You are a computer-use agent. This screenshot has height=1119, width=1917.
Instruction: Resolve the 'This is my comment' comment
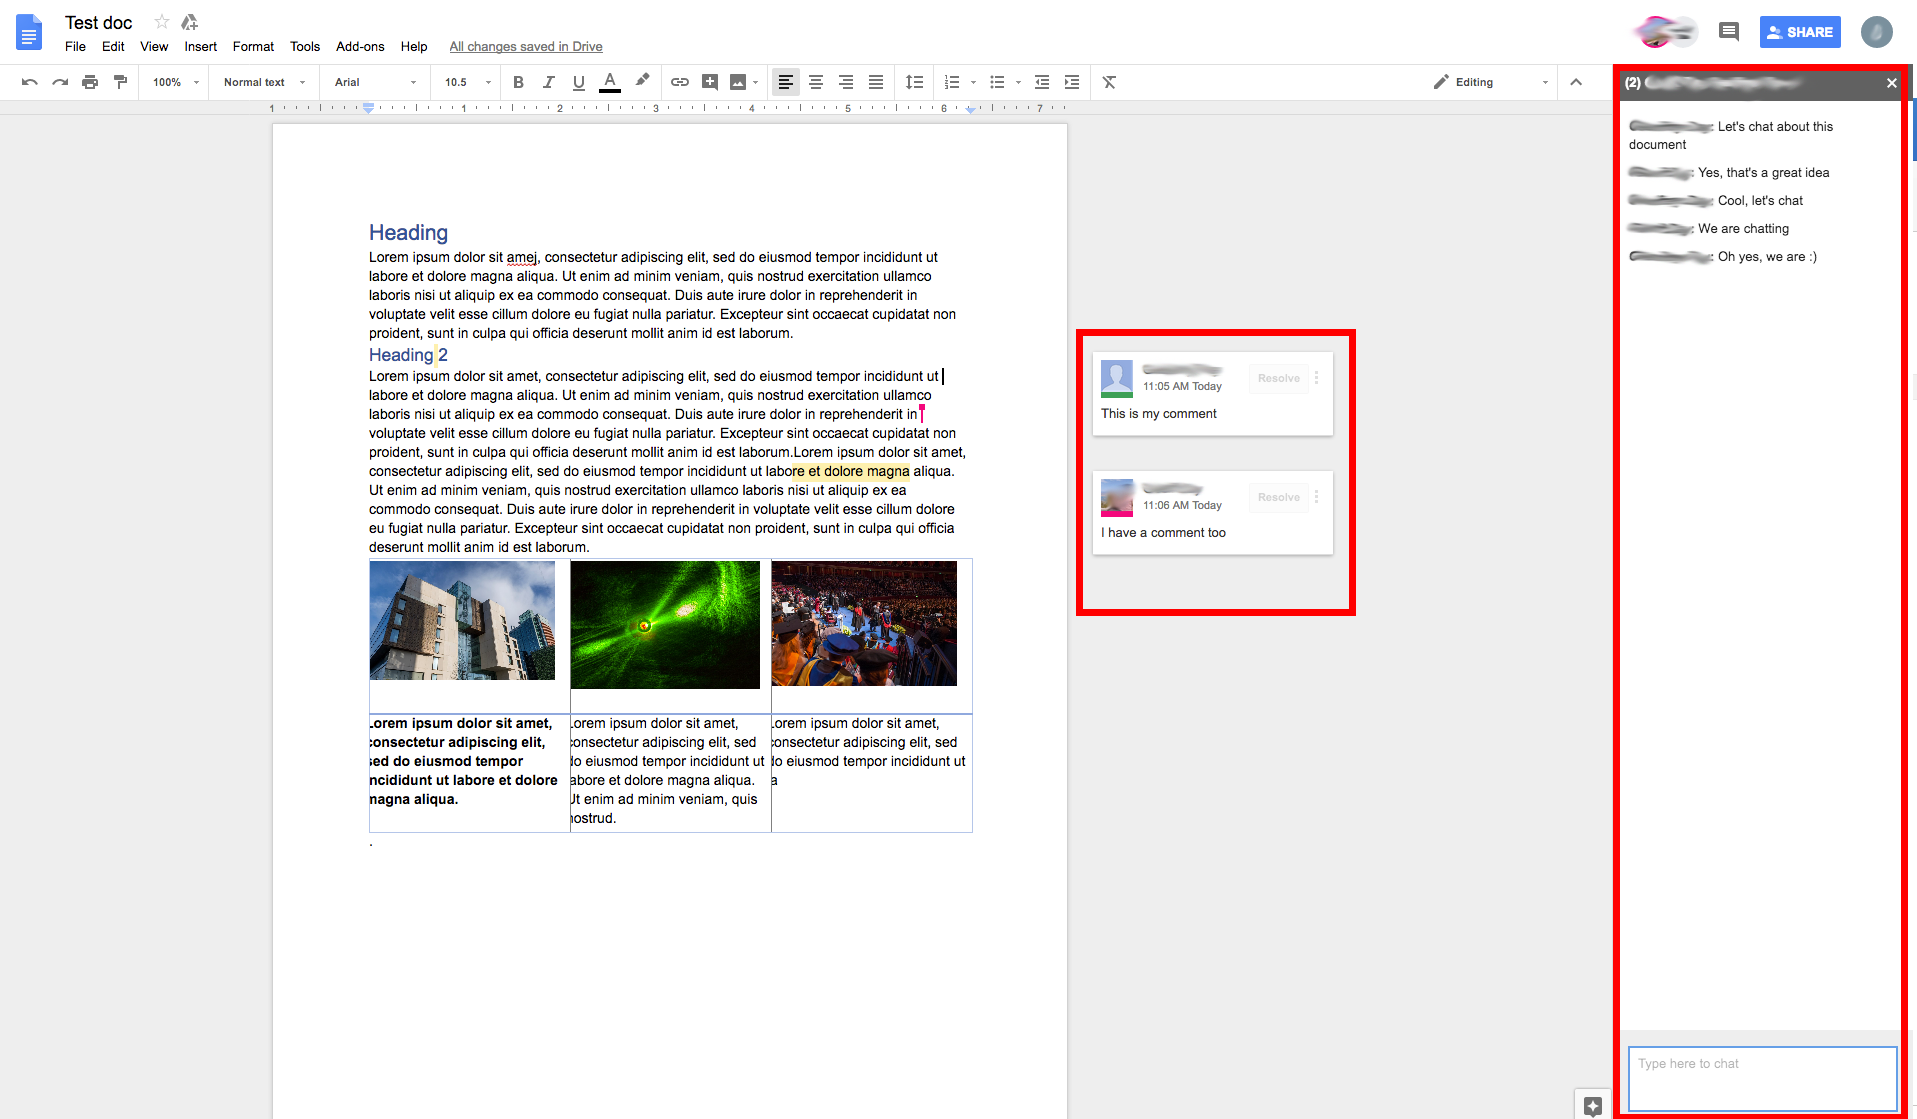tap(1278, 378)
